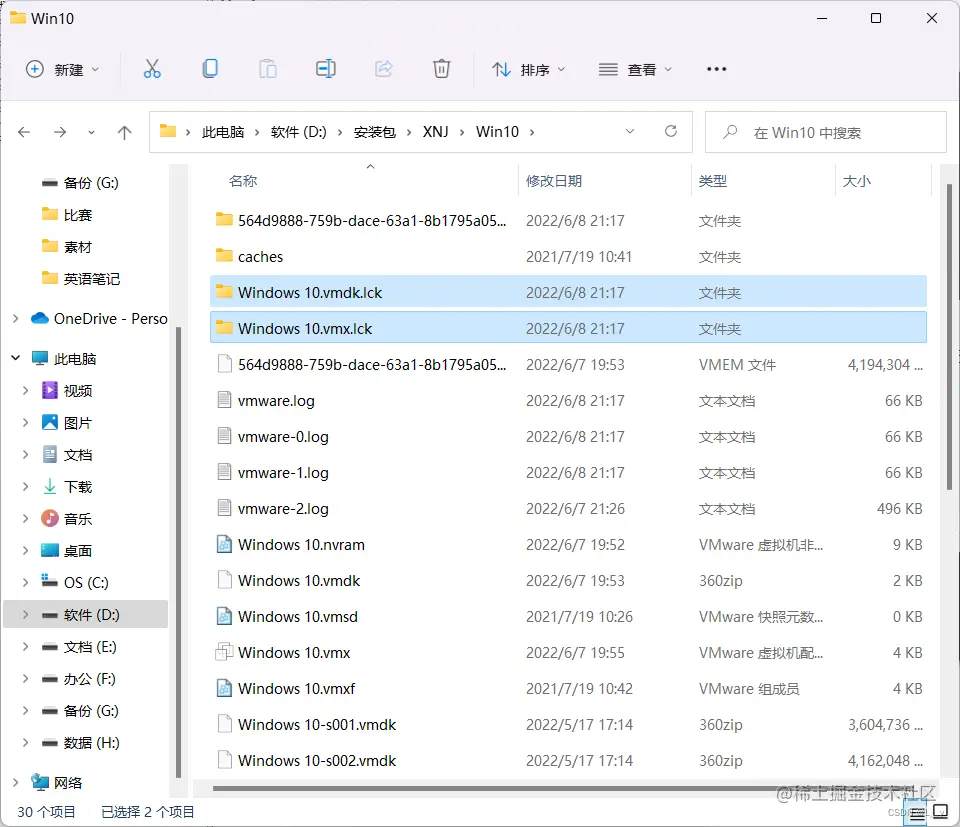The width and height of the screenshot is (960, 827).
Task: Sort by 修改日期 column header
Action: click(x=553, y=181)
